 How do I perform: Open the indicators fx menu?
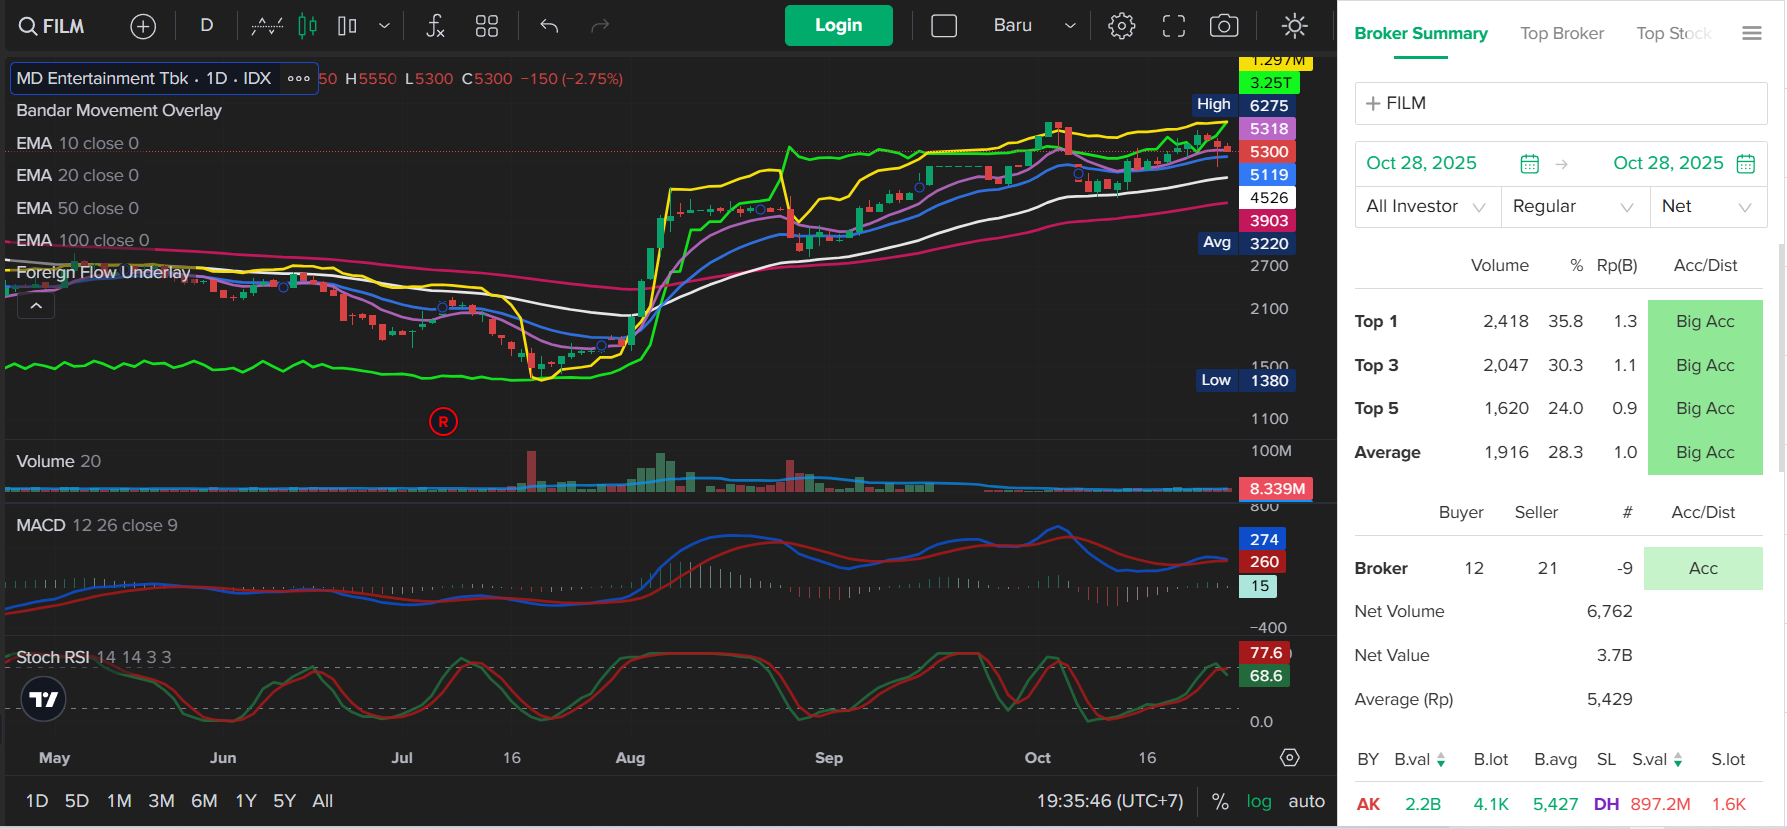(435, 26)
